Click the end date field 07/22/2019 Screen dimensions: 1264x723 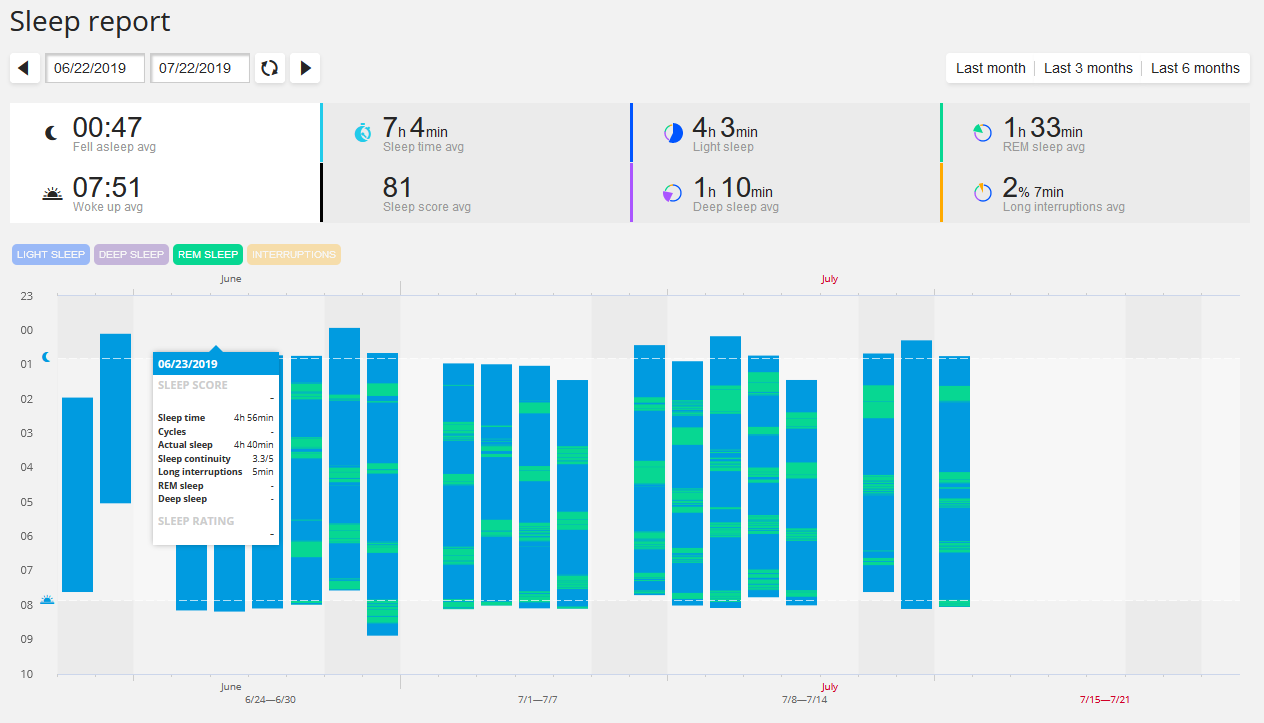(200, 68)
